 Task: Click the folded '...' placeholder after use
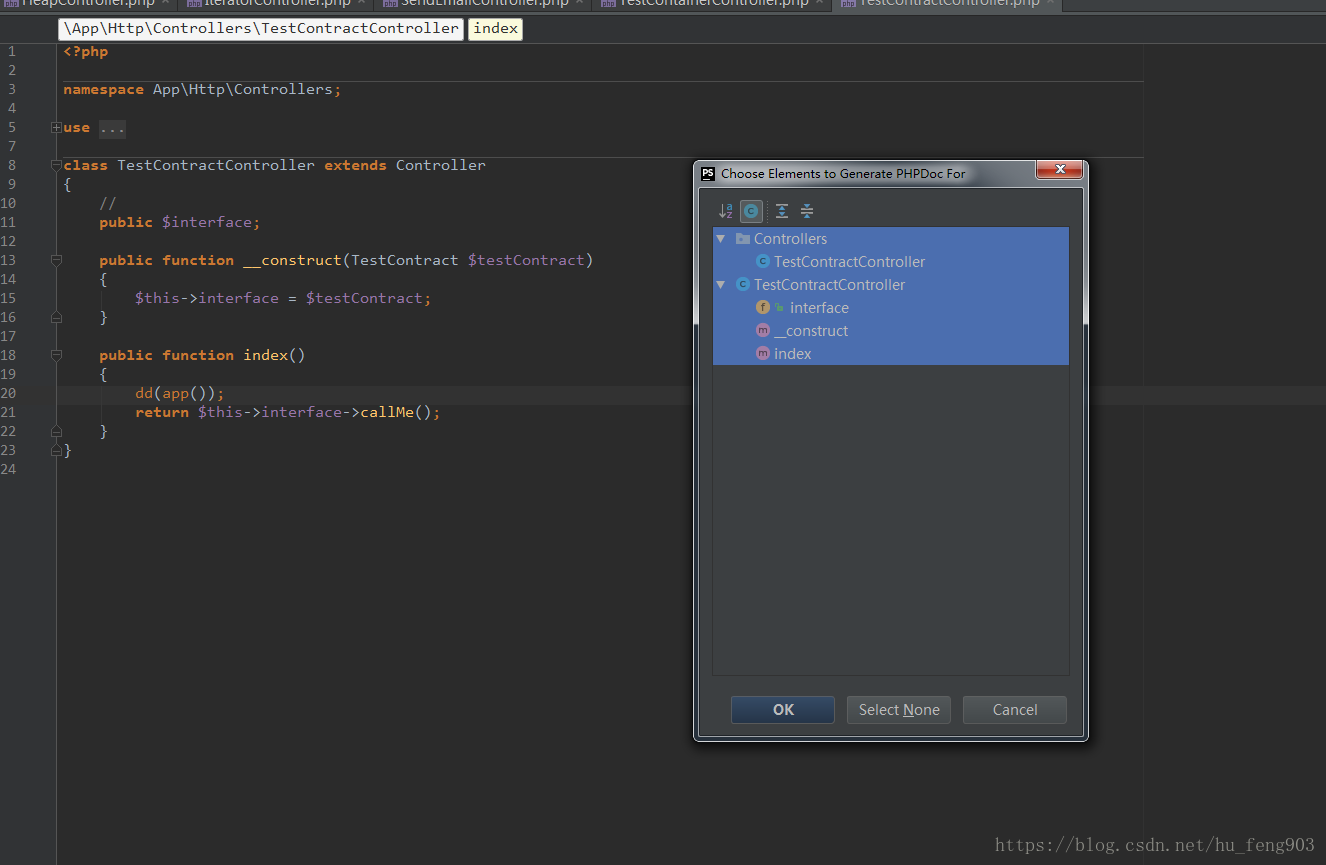click(x=112, y=128)
